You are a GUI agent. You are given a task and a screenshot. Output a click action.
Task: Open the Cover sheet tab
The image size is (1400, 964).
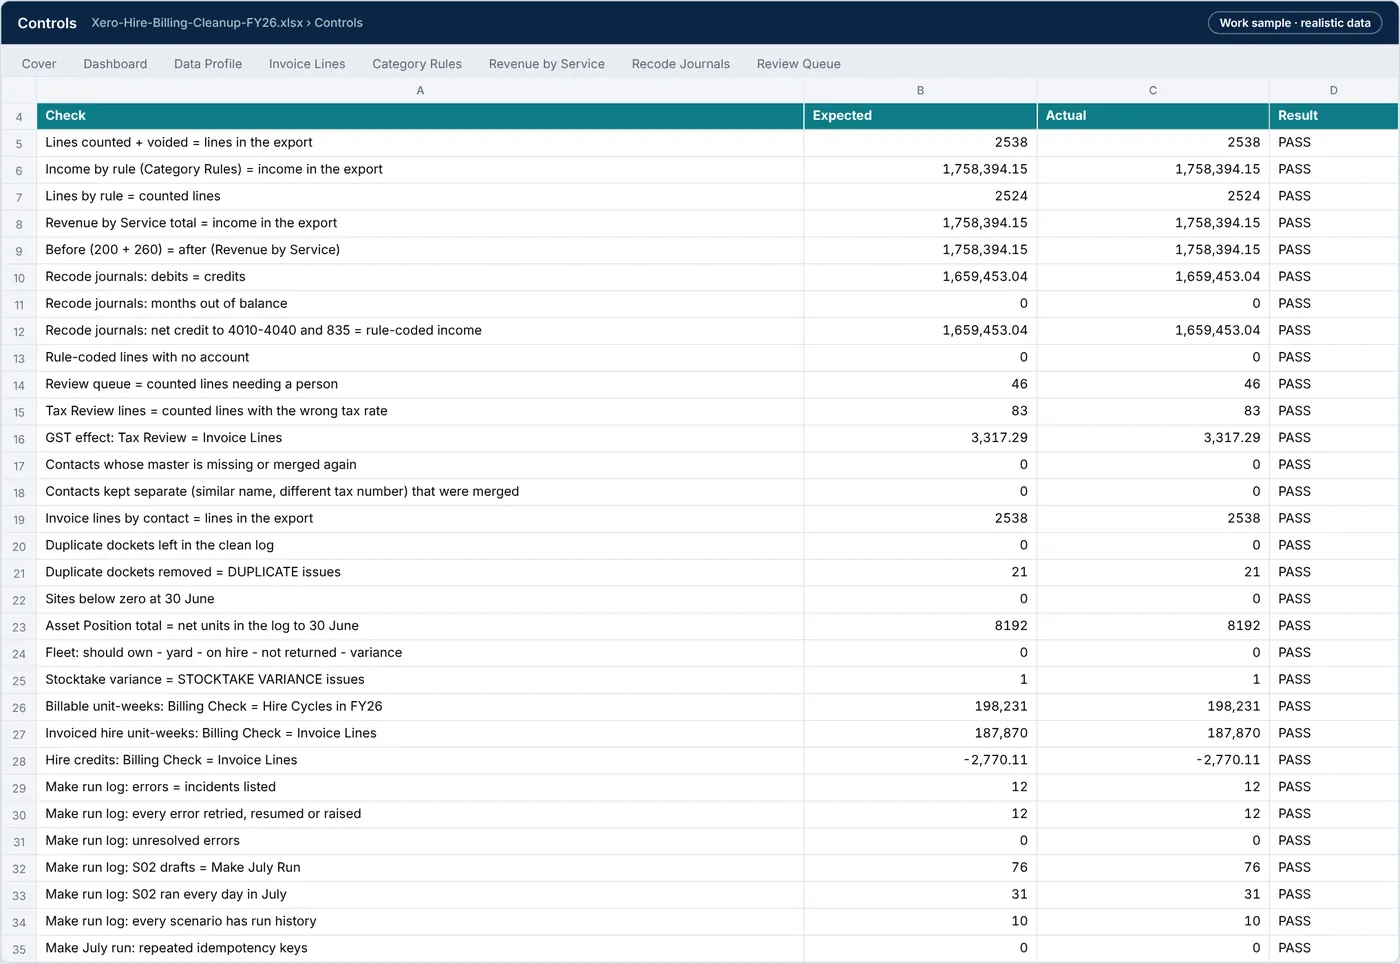tap(39, 64)
